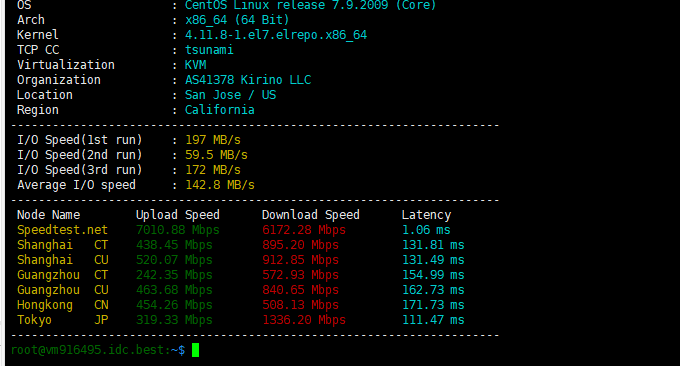Click the Node Name column header
680x366 pixels.
(49, 215)
